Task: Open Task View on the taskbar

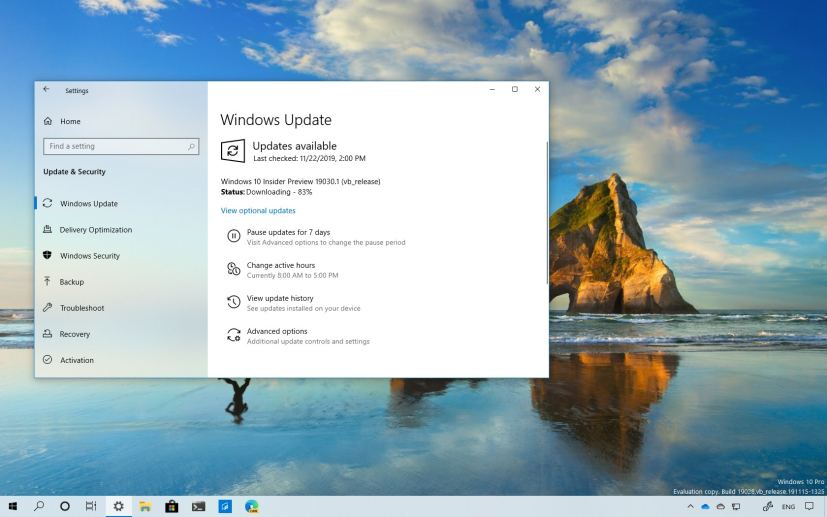Action: coord(91,506)
